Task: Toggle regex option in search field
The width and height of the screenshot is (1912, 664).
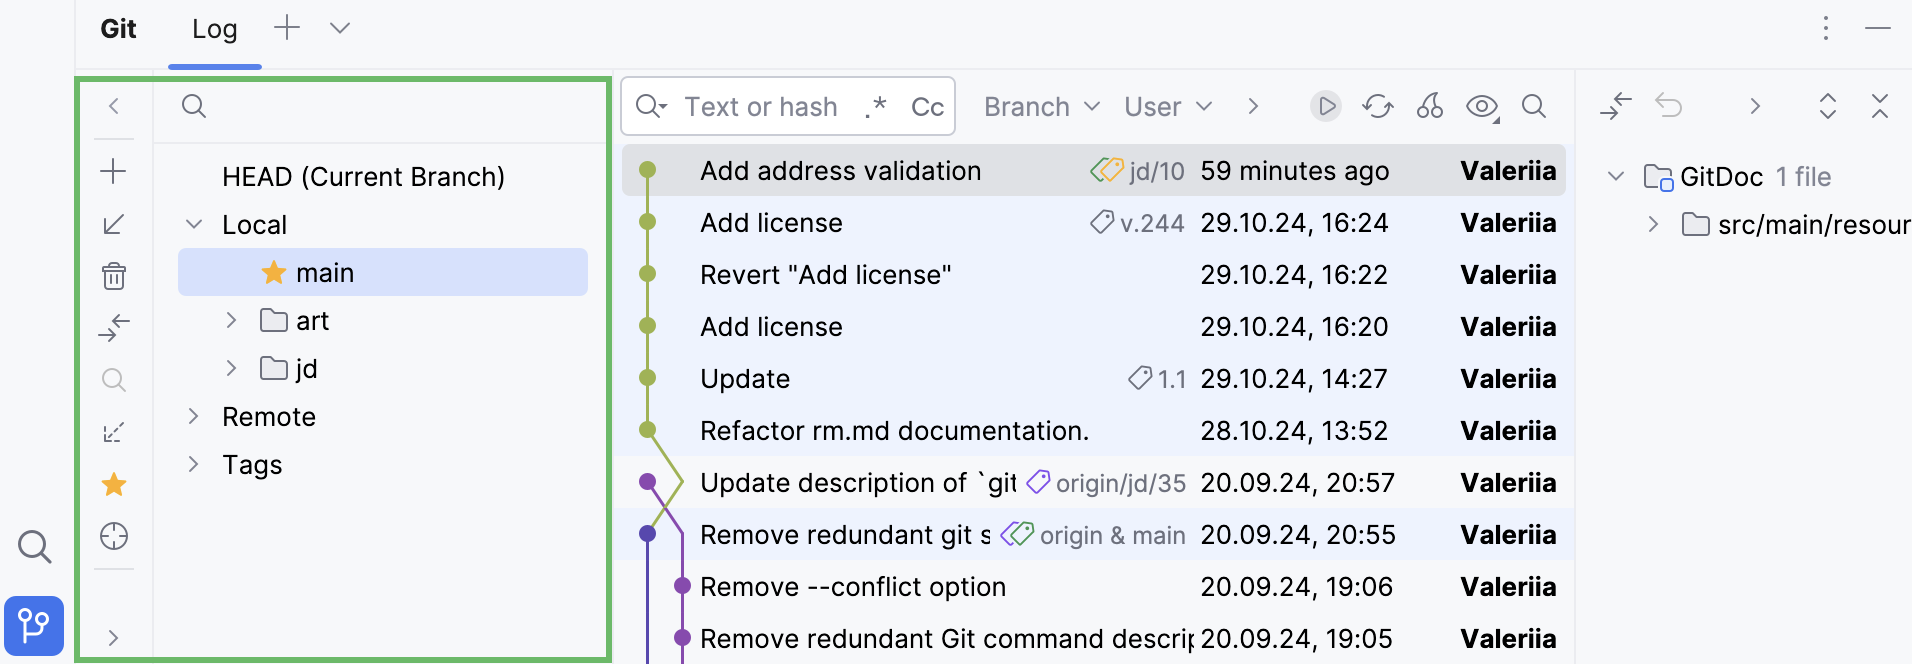Action: coord(876,106)
